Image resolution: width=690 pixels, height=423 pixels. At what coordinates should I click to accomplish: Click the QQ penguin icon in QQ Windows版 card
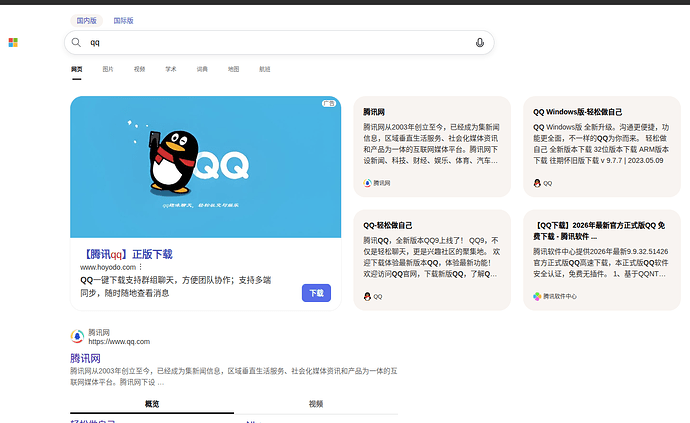tap(537, 183)
